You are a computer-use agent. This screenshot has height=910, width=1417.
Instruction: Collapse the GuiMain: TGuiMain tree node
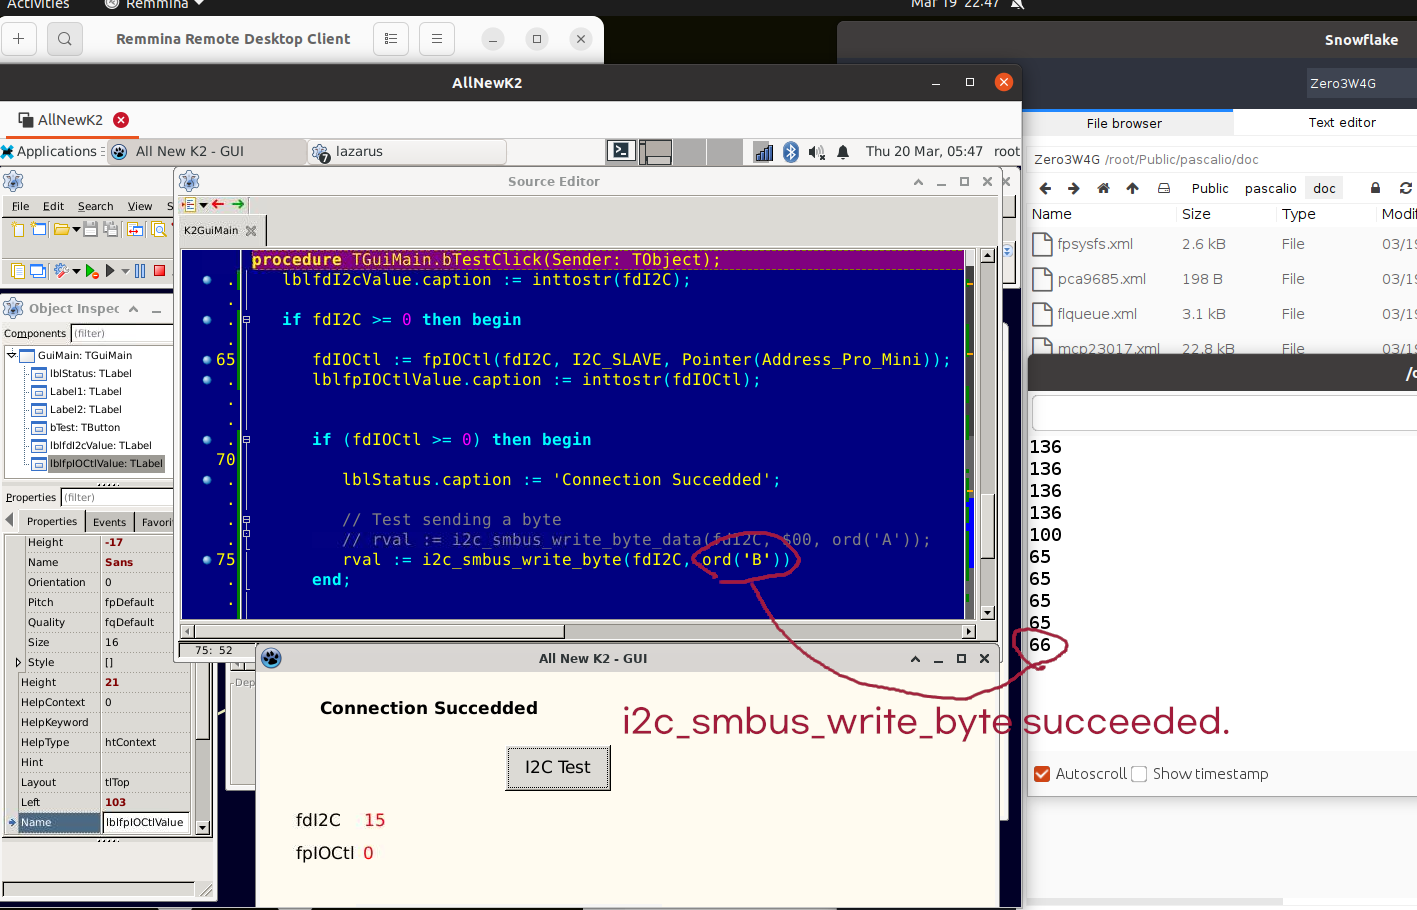12,355
